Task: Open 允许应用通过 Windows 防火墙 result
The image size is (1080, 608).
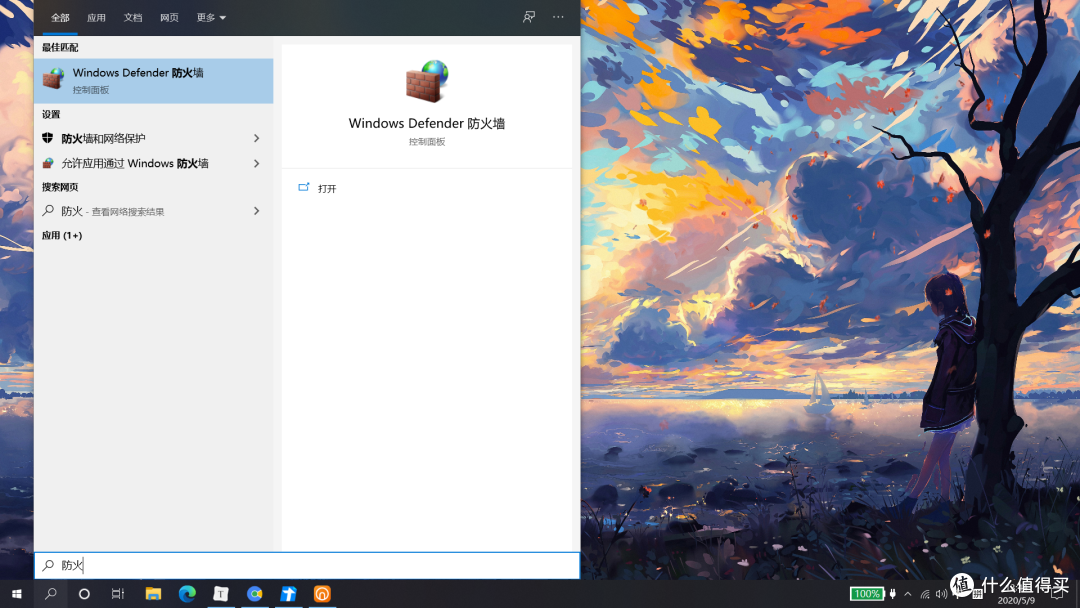Action: [x=154, y=163]
